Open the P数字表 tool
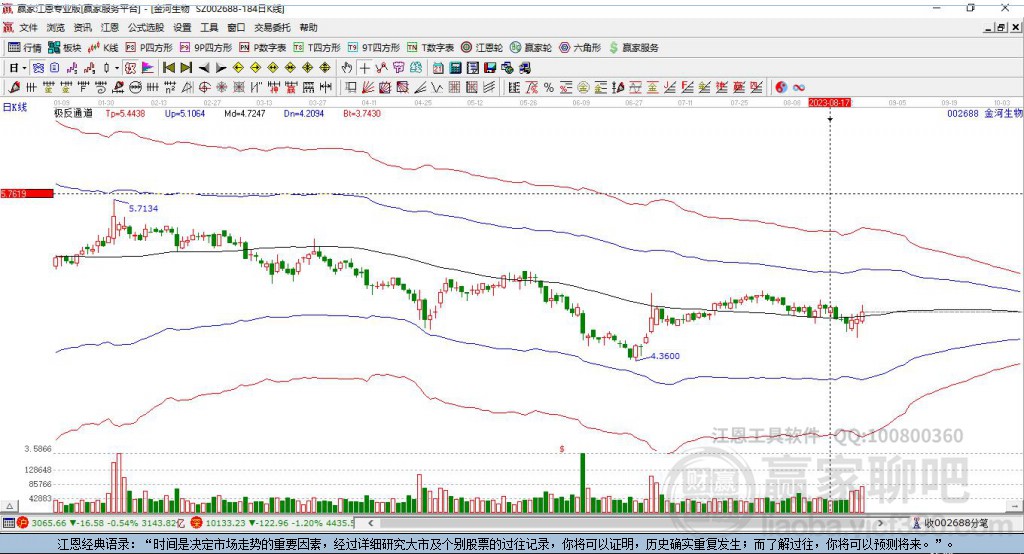The height and width of the screenshot is (554, 1024). point(263,48)
